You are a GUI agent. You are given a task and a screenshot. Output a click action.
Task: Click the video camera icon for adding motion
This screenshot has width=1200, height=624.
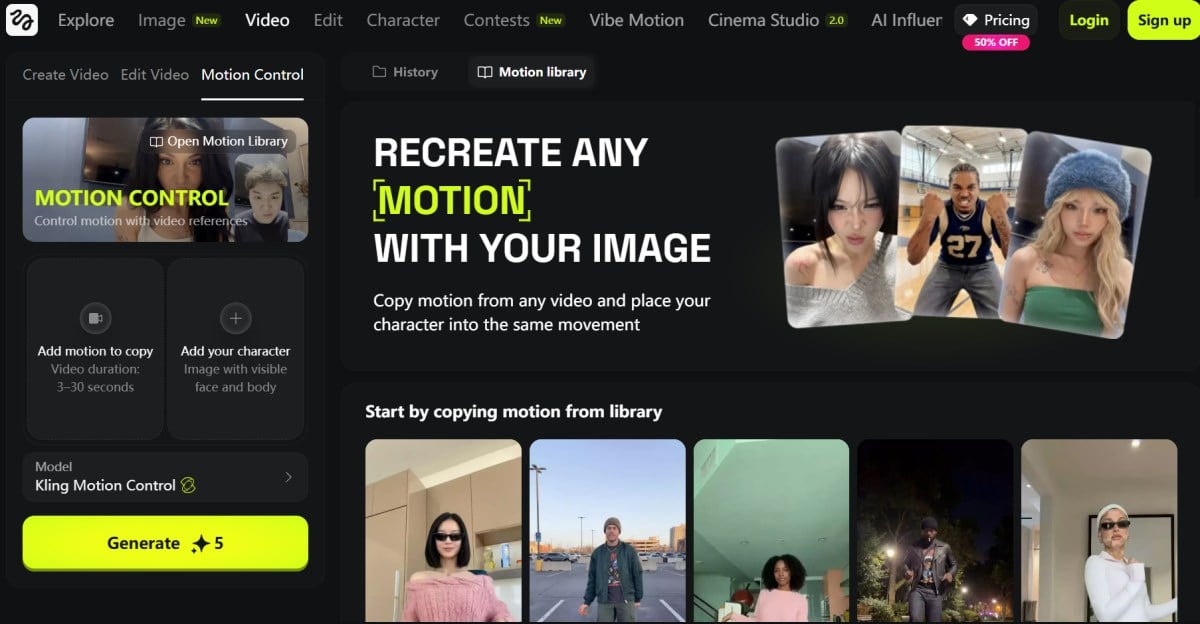[96, 318]
